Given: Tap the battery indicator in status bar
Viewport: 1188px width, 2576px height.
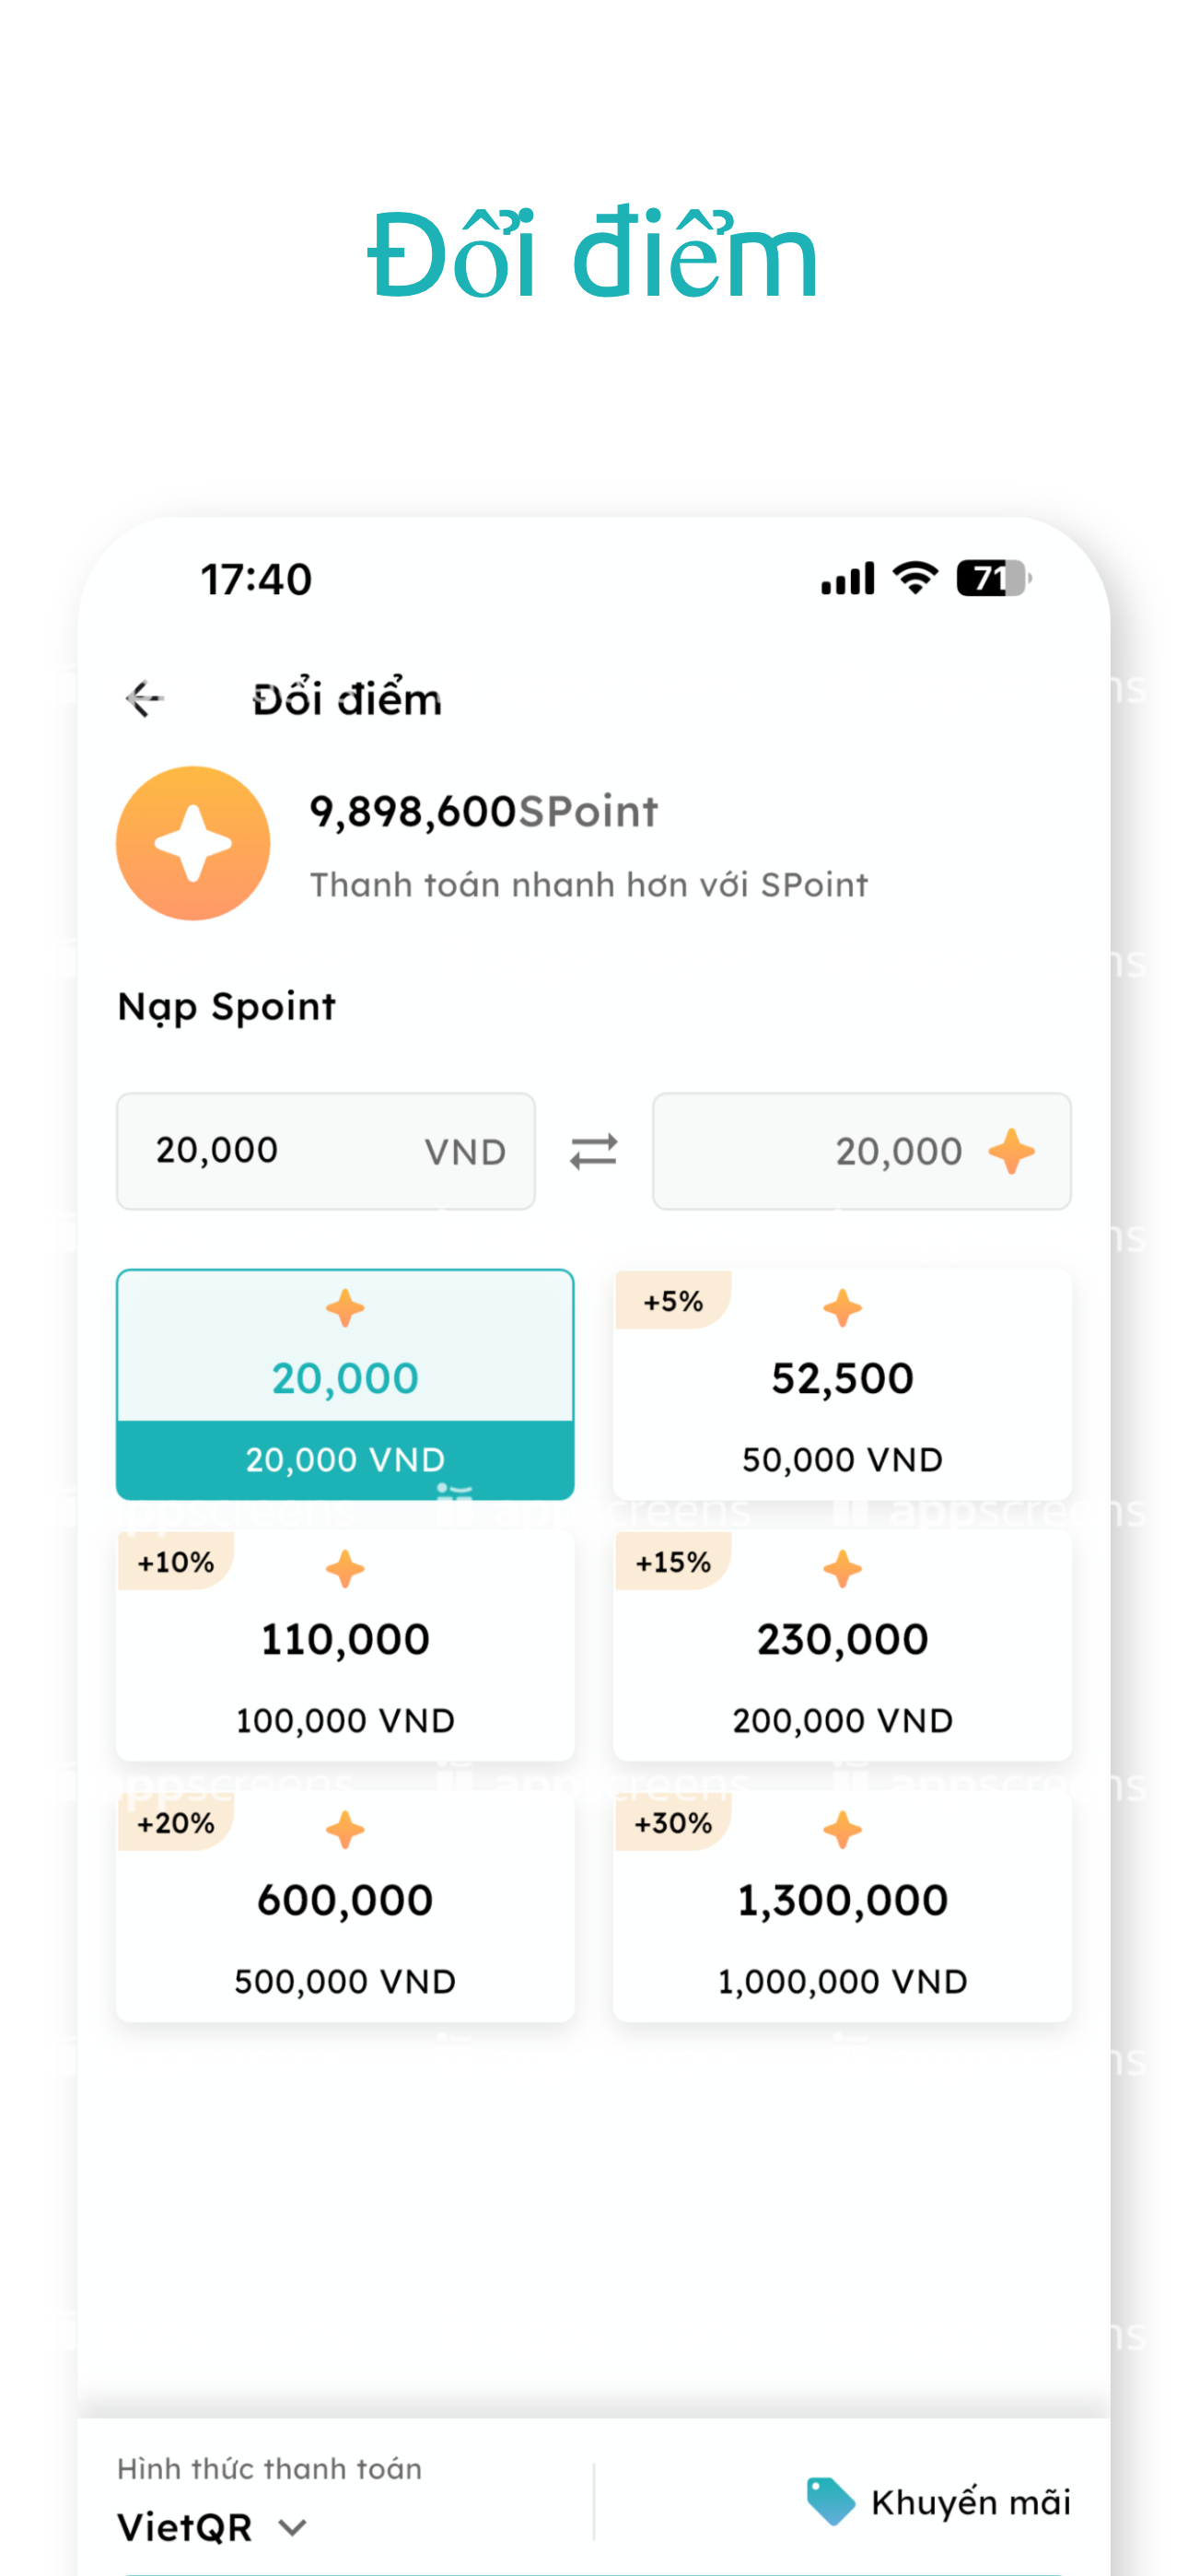Looking at the screenshot, I should (994, 578).
